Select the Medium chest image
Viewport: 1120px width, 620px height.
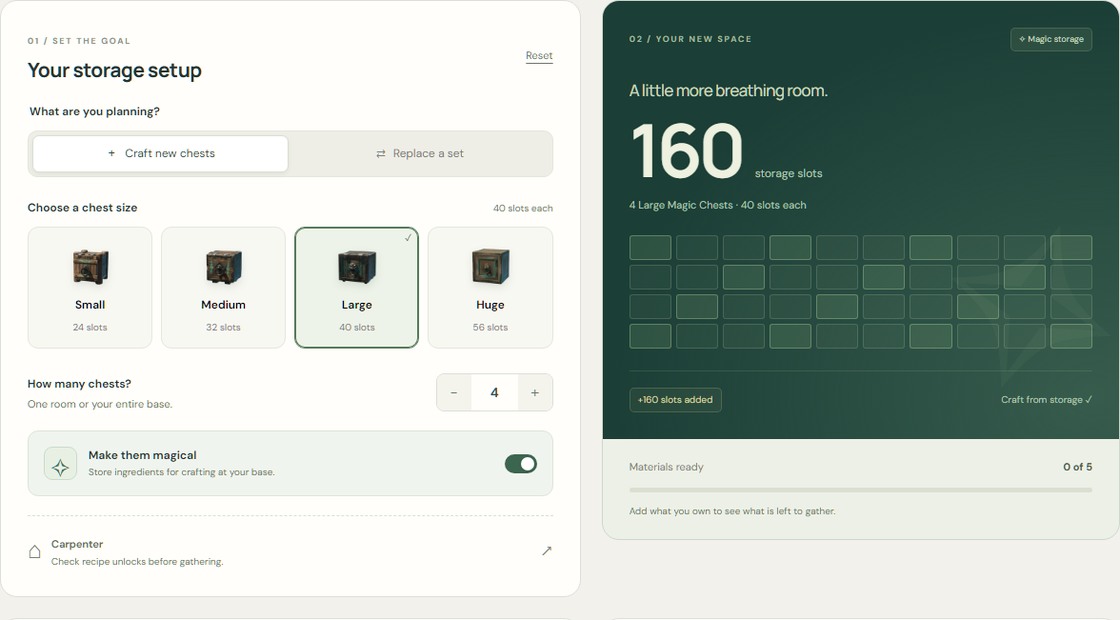point(224,267)
